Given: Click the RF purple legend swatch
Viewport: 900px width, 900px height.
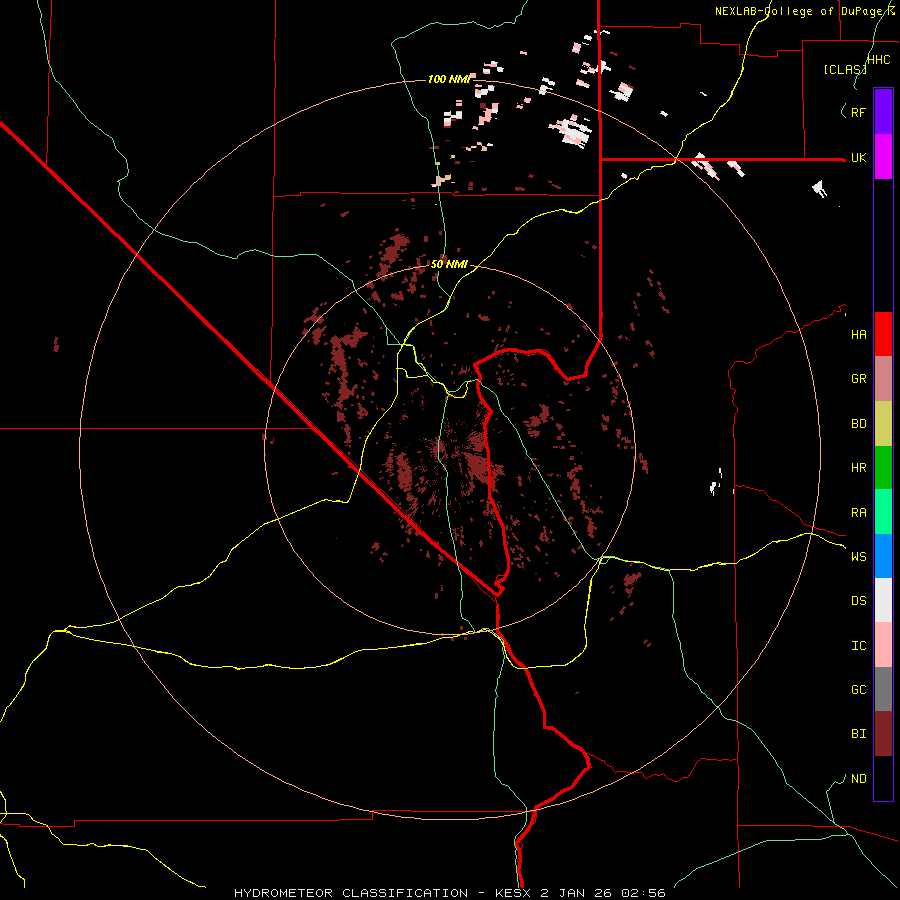Looking at the screenshot, I should pyautogui.click(x=883, y=112).
